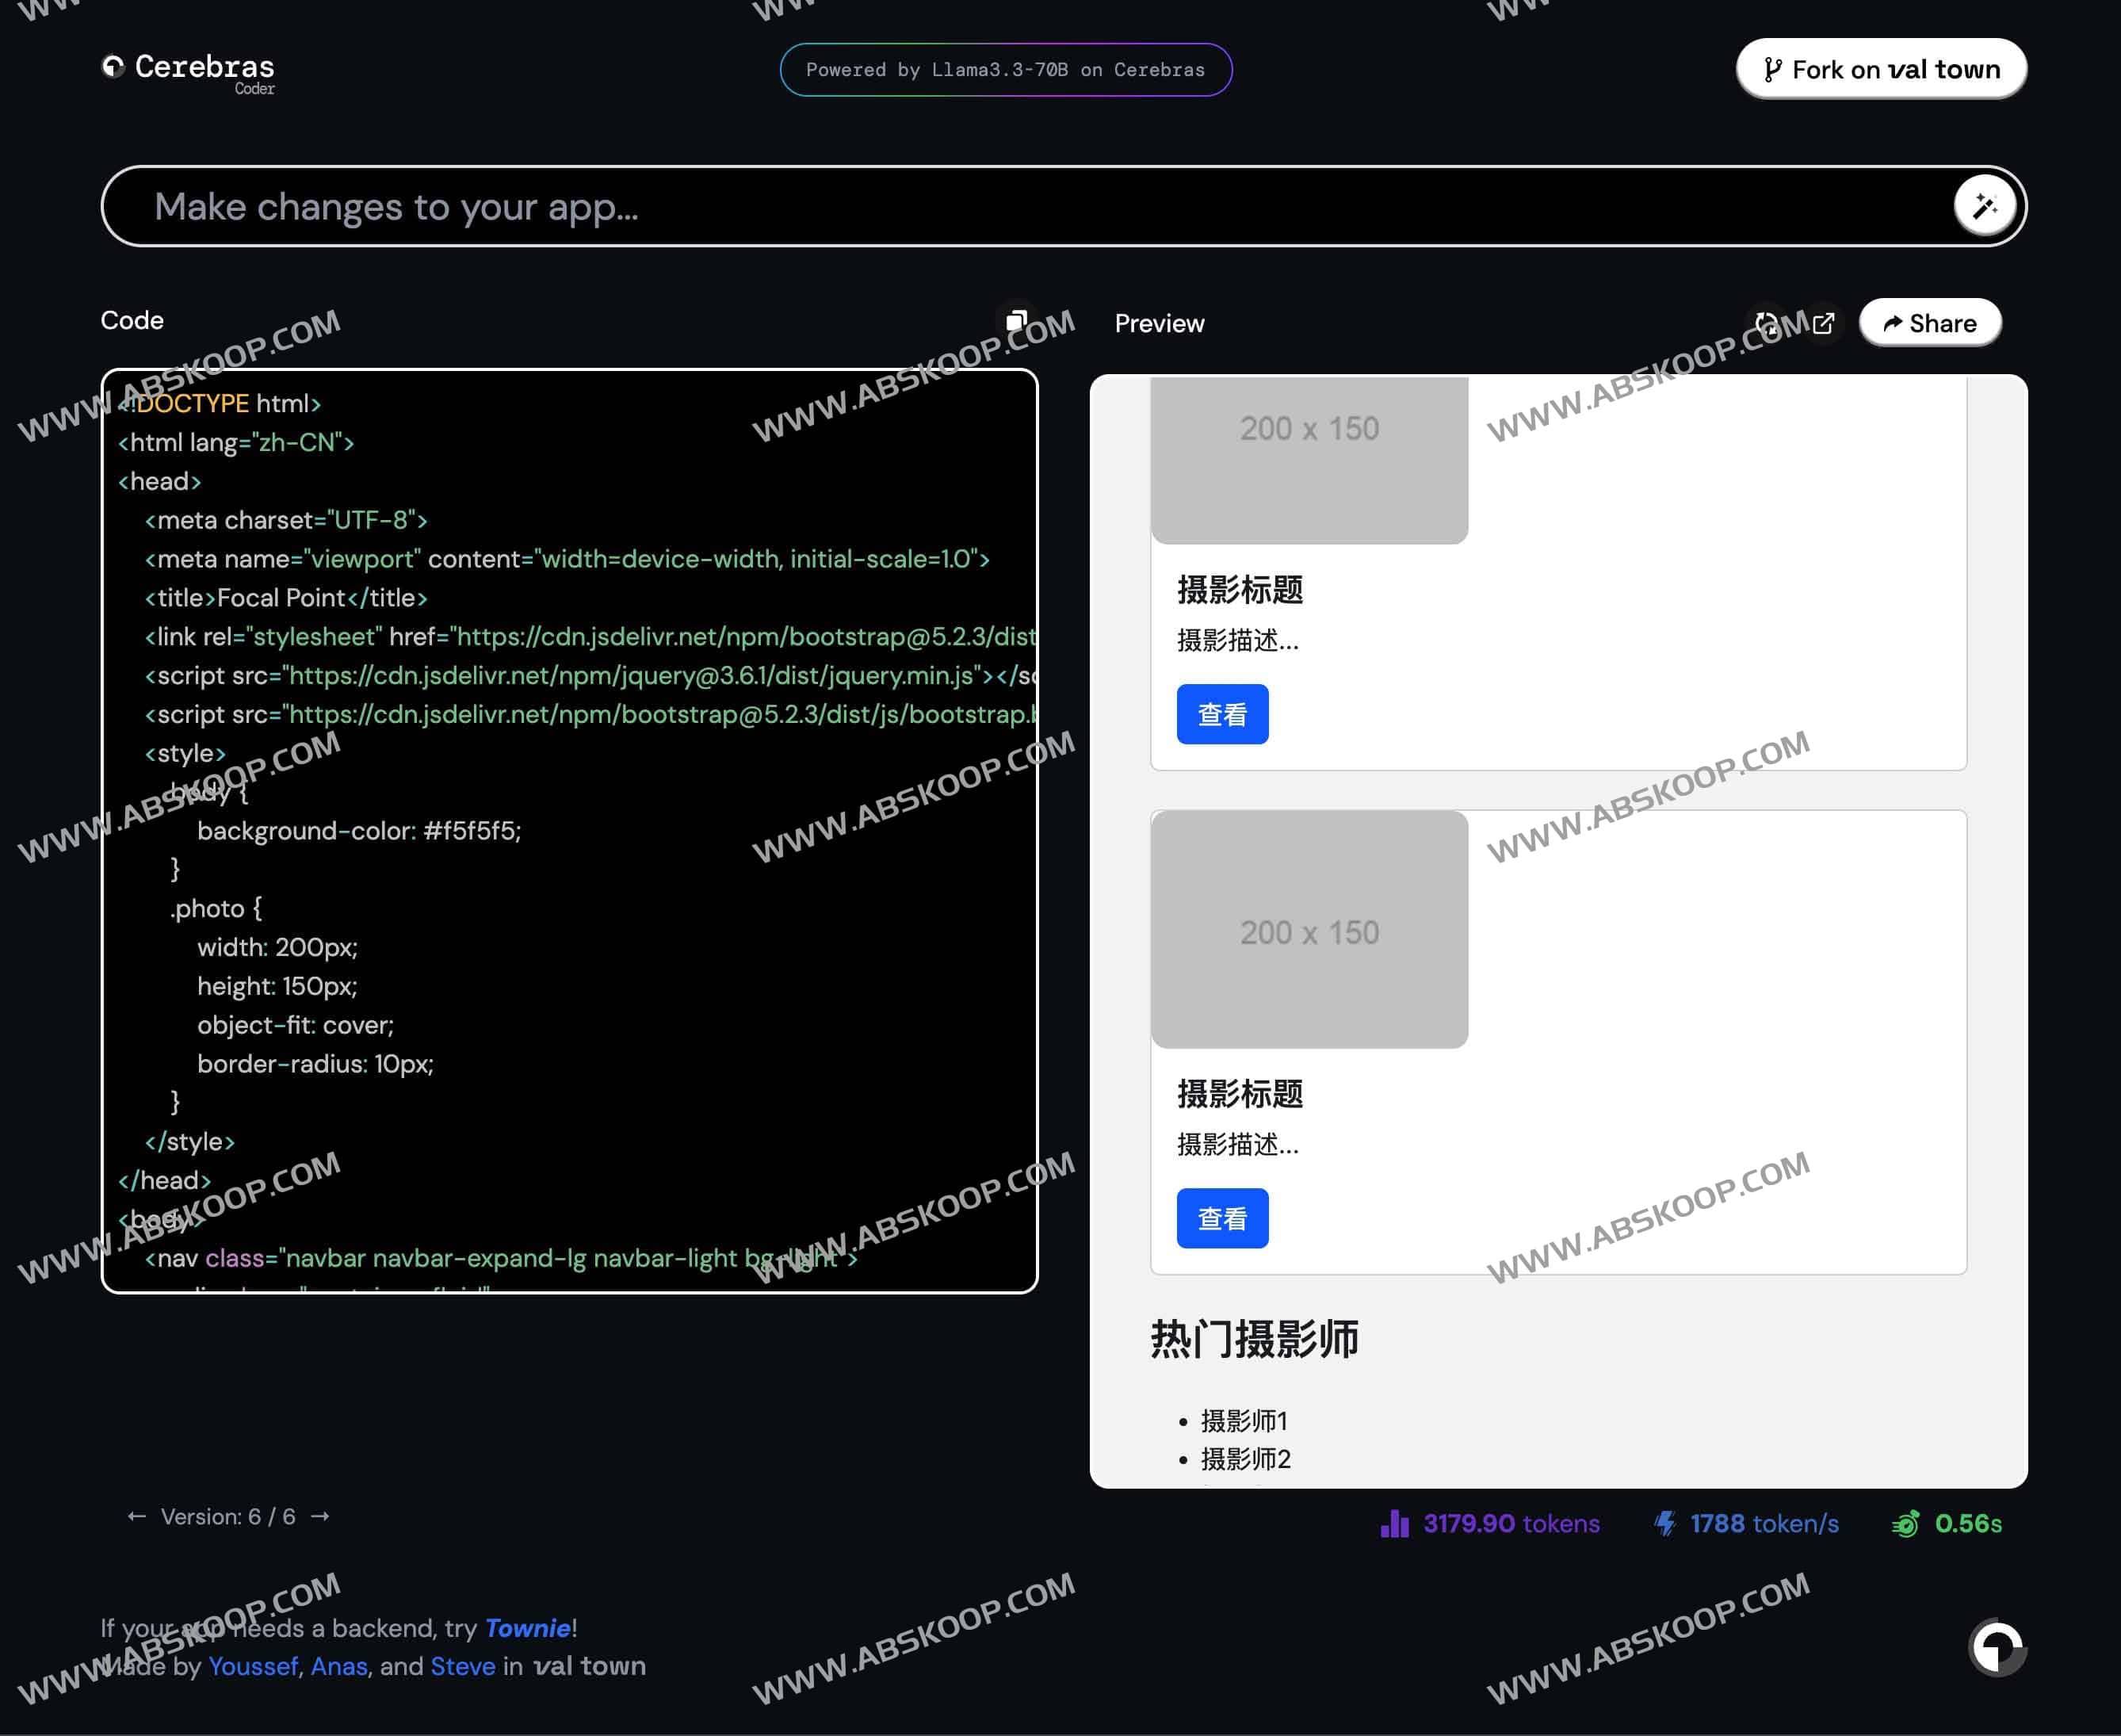Click the magic wand submit icon
The image size is (2121, 1736).
tap(1984, 206)
